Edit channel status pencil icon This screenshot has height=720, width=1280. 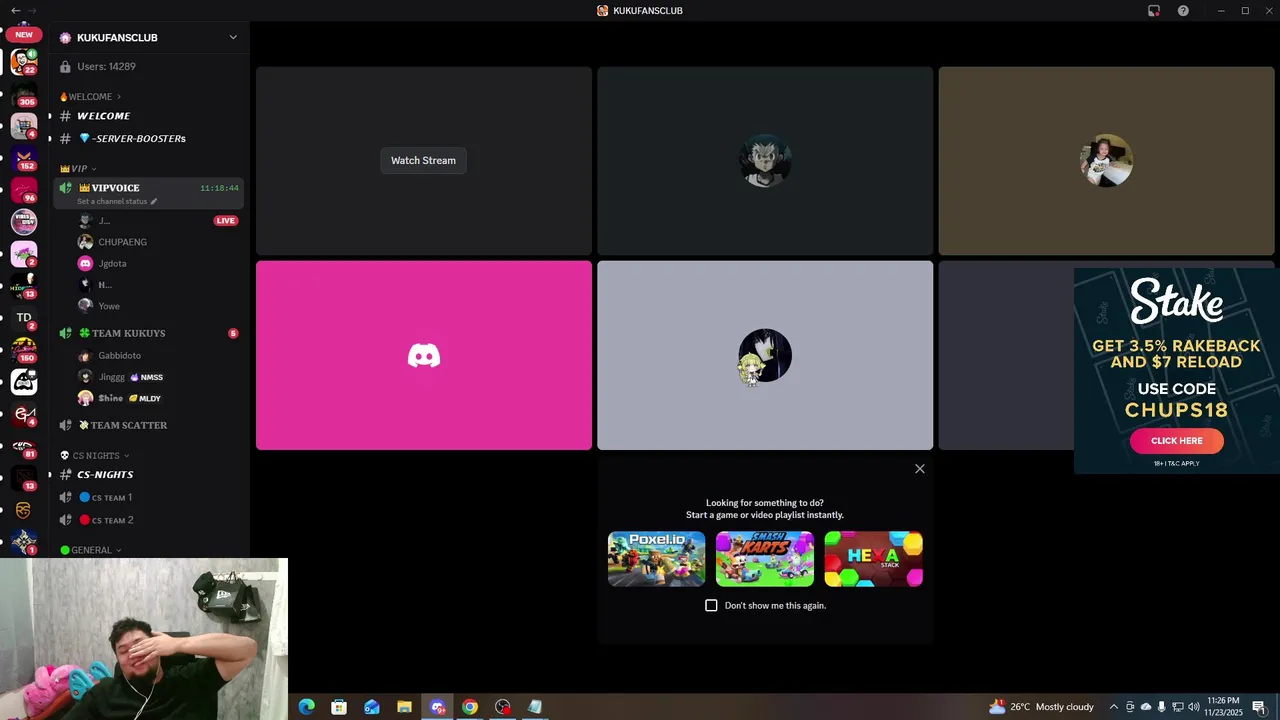coord(154,201)
